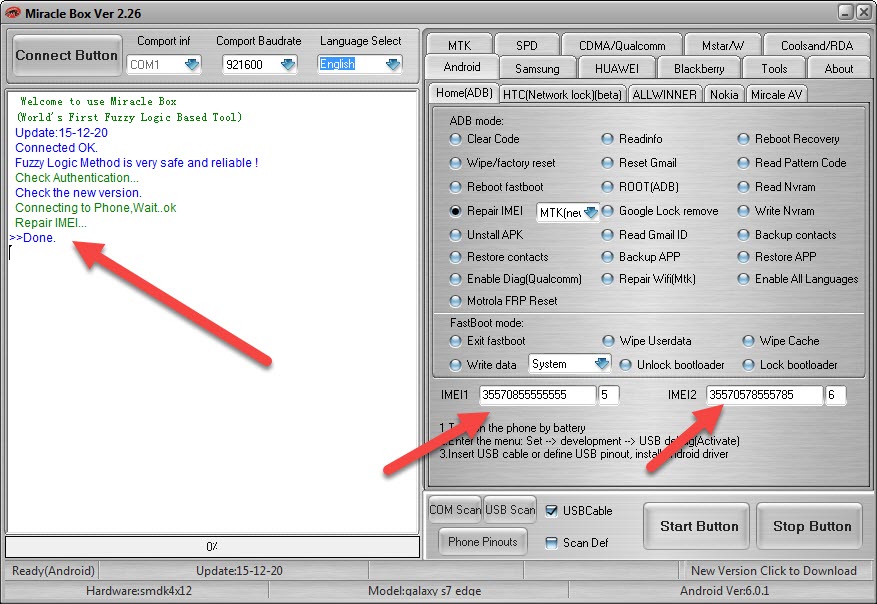
Task: Open the Comport inf COM1 dropdown
Action: click(x=192, y=64)
